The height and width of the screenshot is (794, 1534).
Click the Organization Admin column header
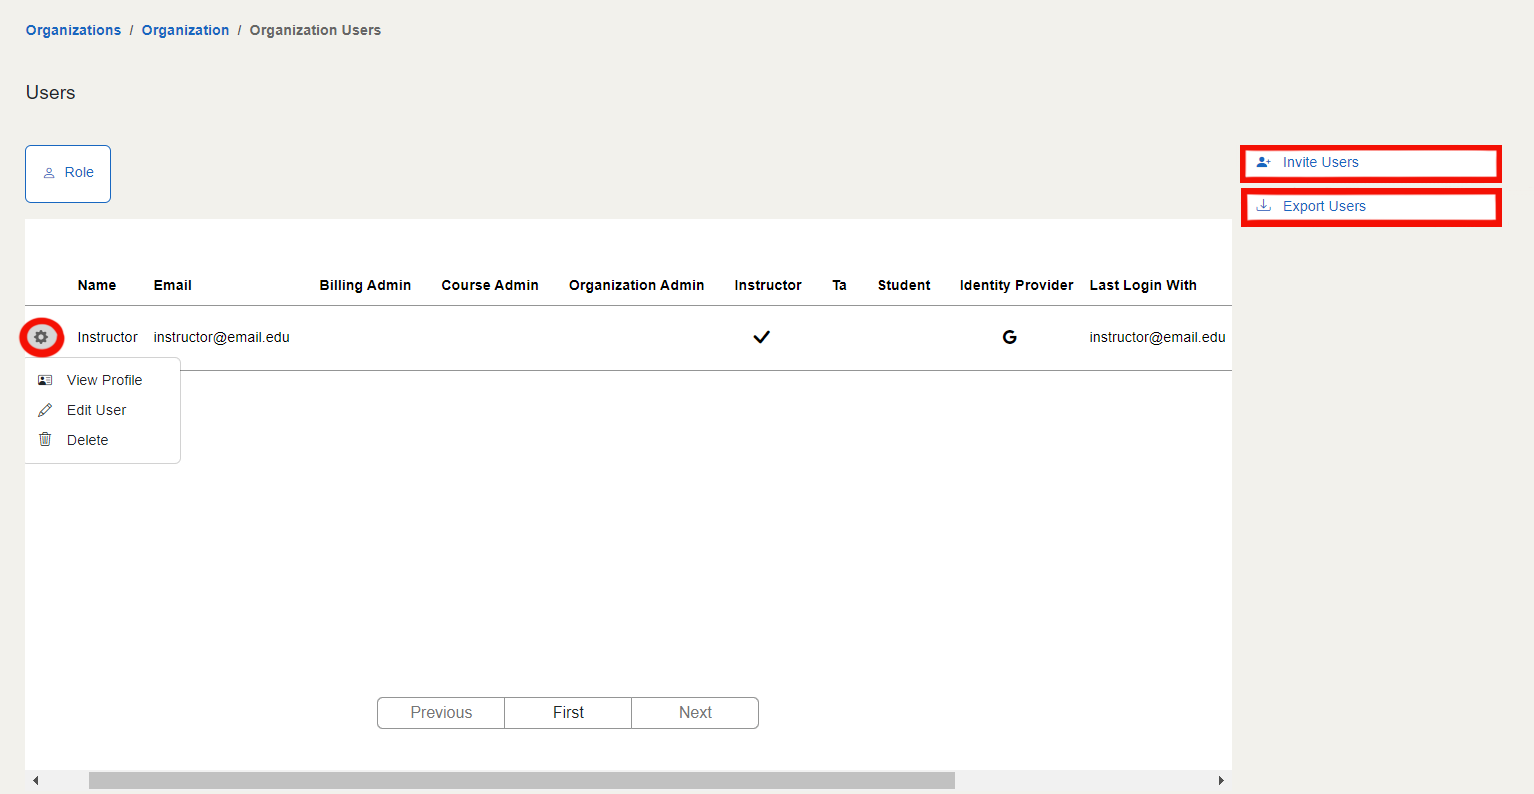[x=636, y=285]
